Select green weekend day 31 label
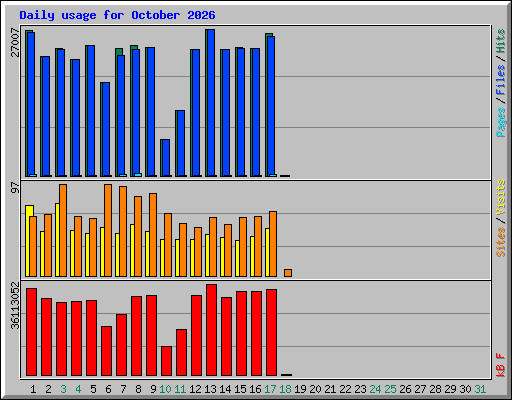512x400 pixels. tap(480, 389)
